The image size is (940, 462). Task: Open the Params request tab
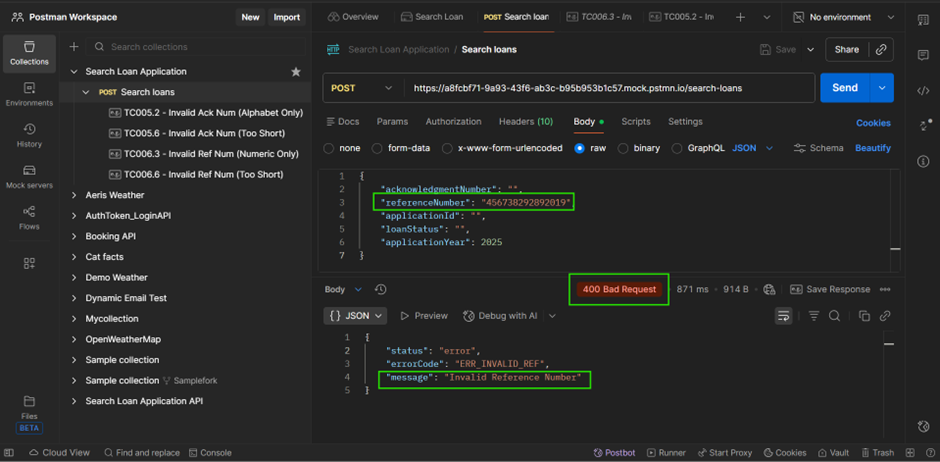coord(392,122)
